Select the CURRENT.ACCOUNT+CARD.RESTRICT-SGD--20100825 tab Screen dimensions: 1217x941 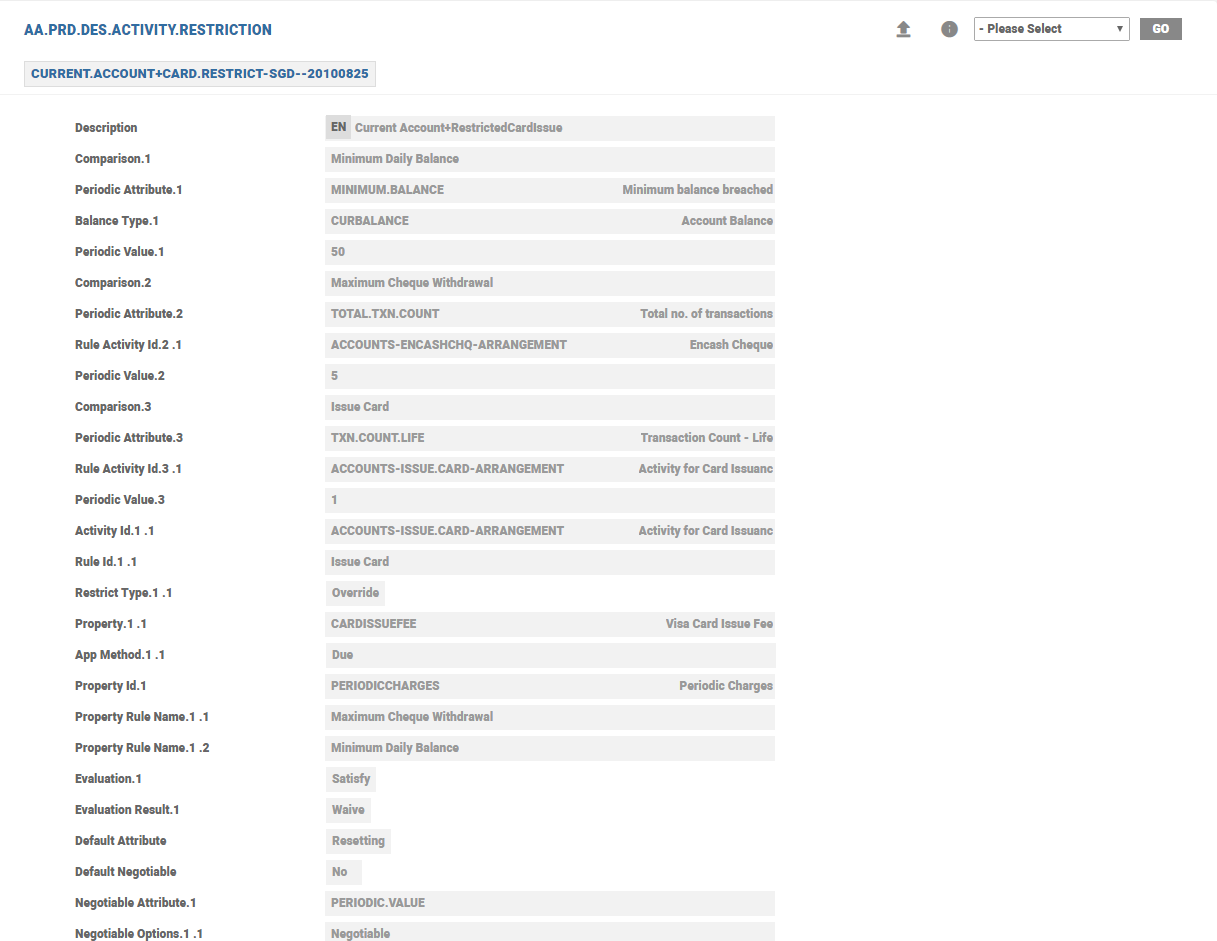click(x=200, y=74)
